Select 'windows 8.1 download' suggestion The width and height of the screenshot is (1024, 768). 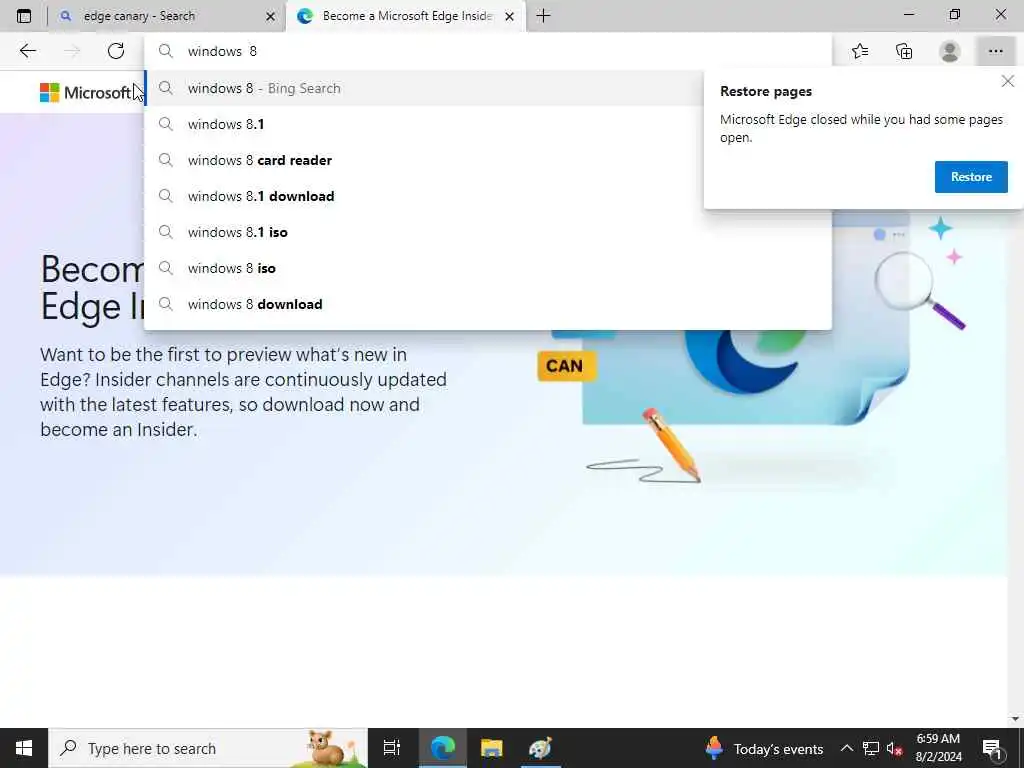424,196
